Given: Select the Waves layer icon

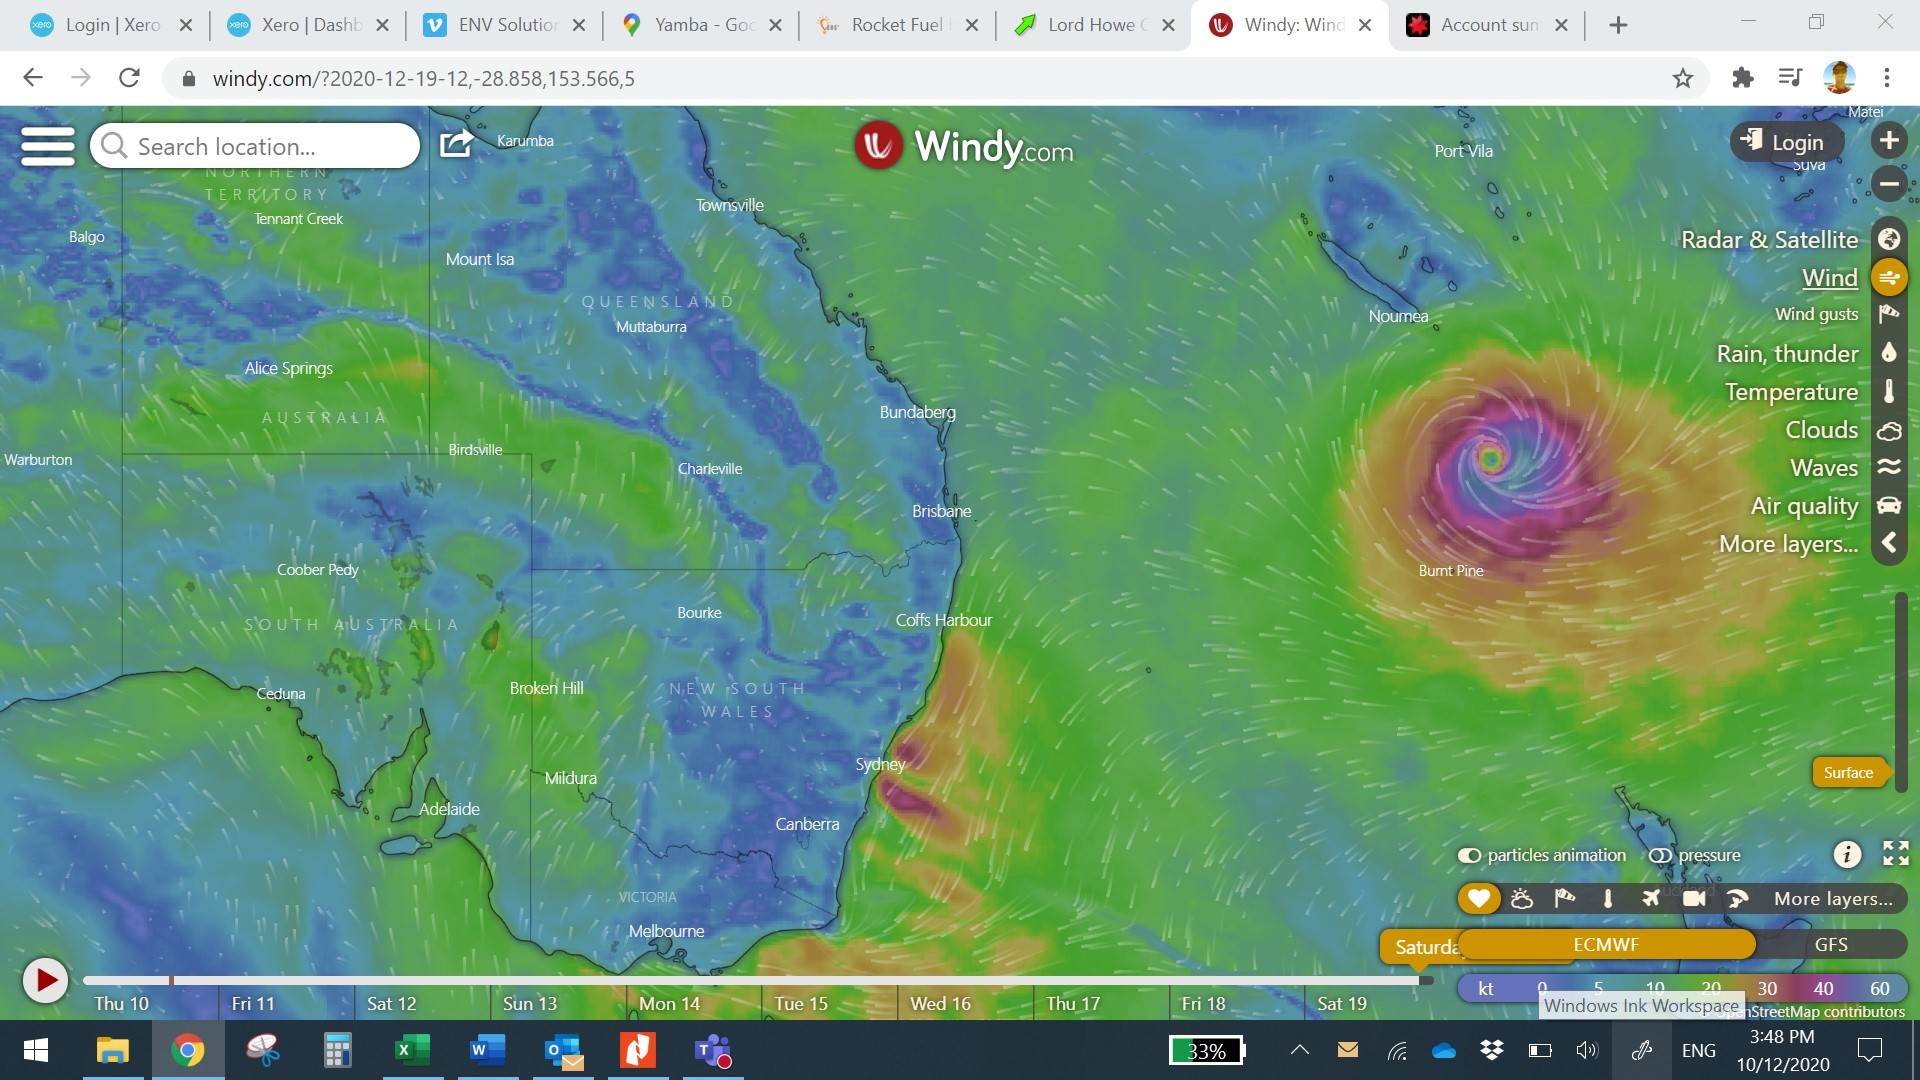Looking at the screenshot, I should pyautogui.click(x=1888, y=467).
